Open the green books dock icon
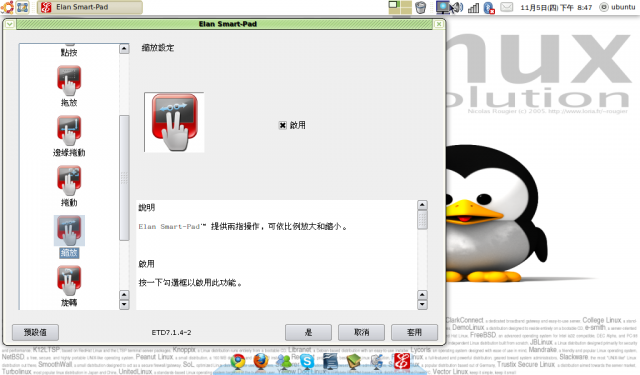Screen dimensions: 640x375 point(353,361)
